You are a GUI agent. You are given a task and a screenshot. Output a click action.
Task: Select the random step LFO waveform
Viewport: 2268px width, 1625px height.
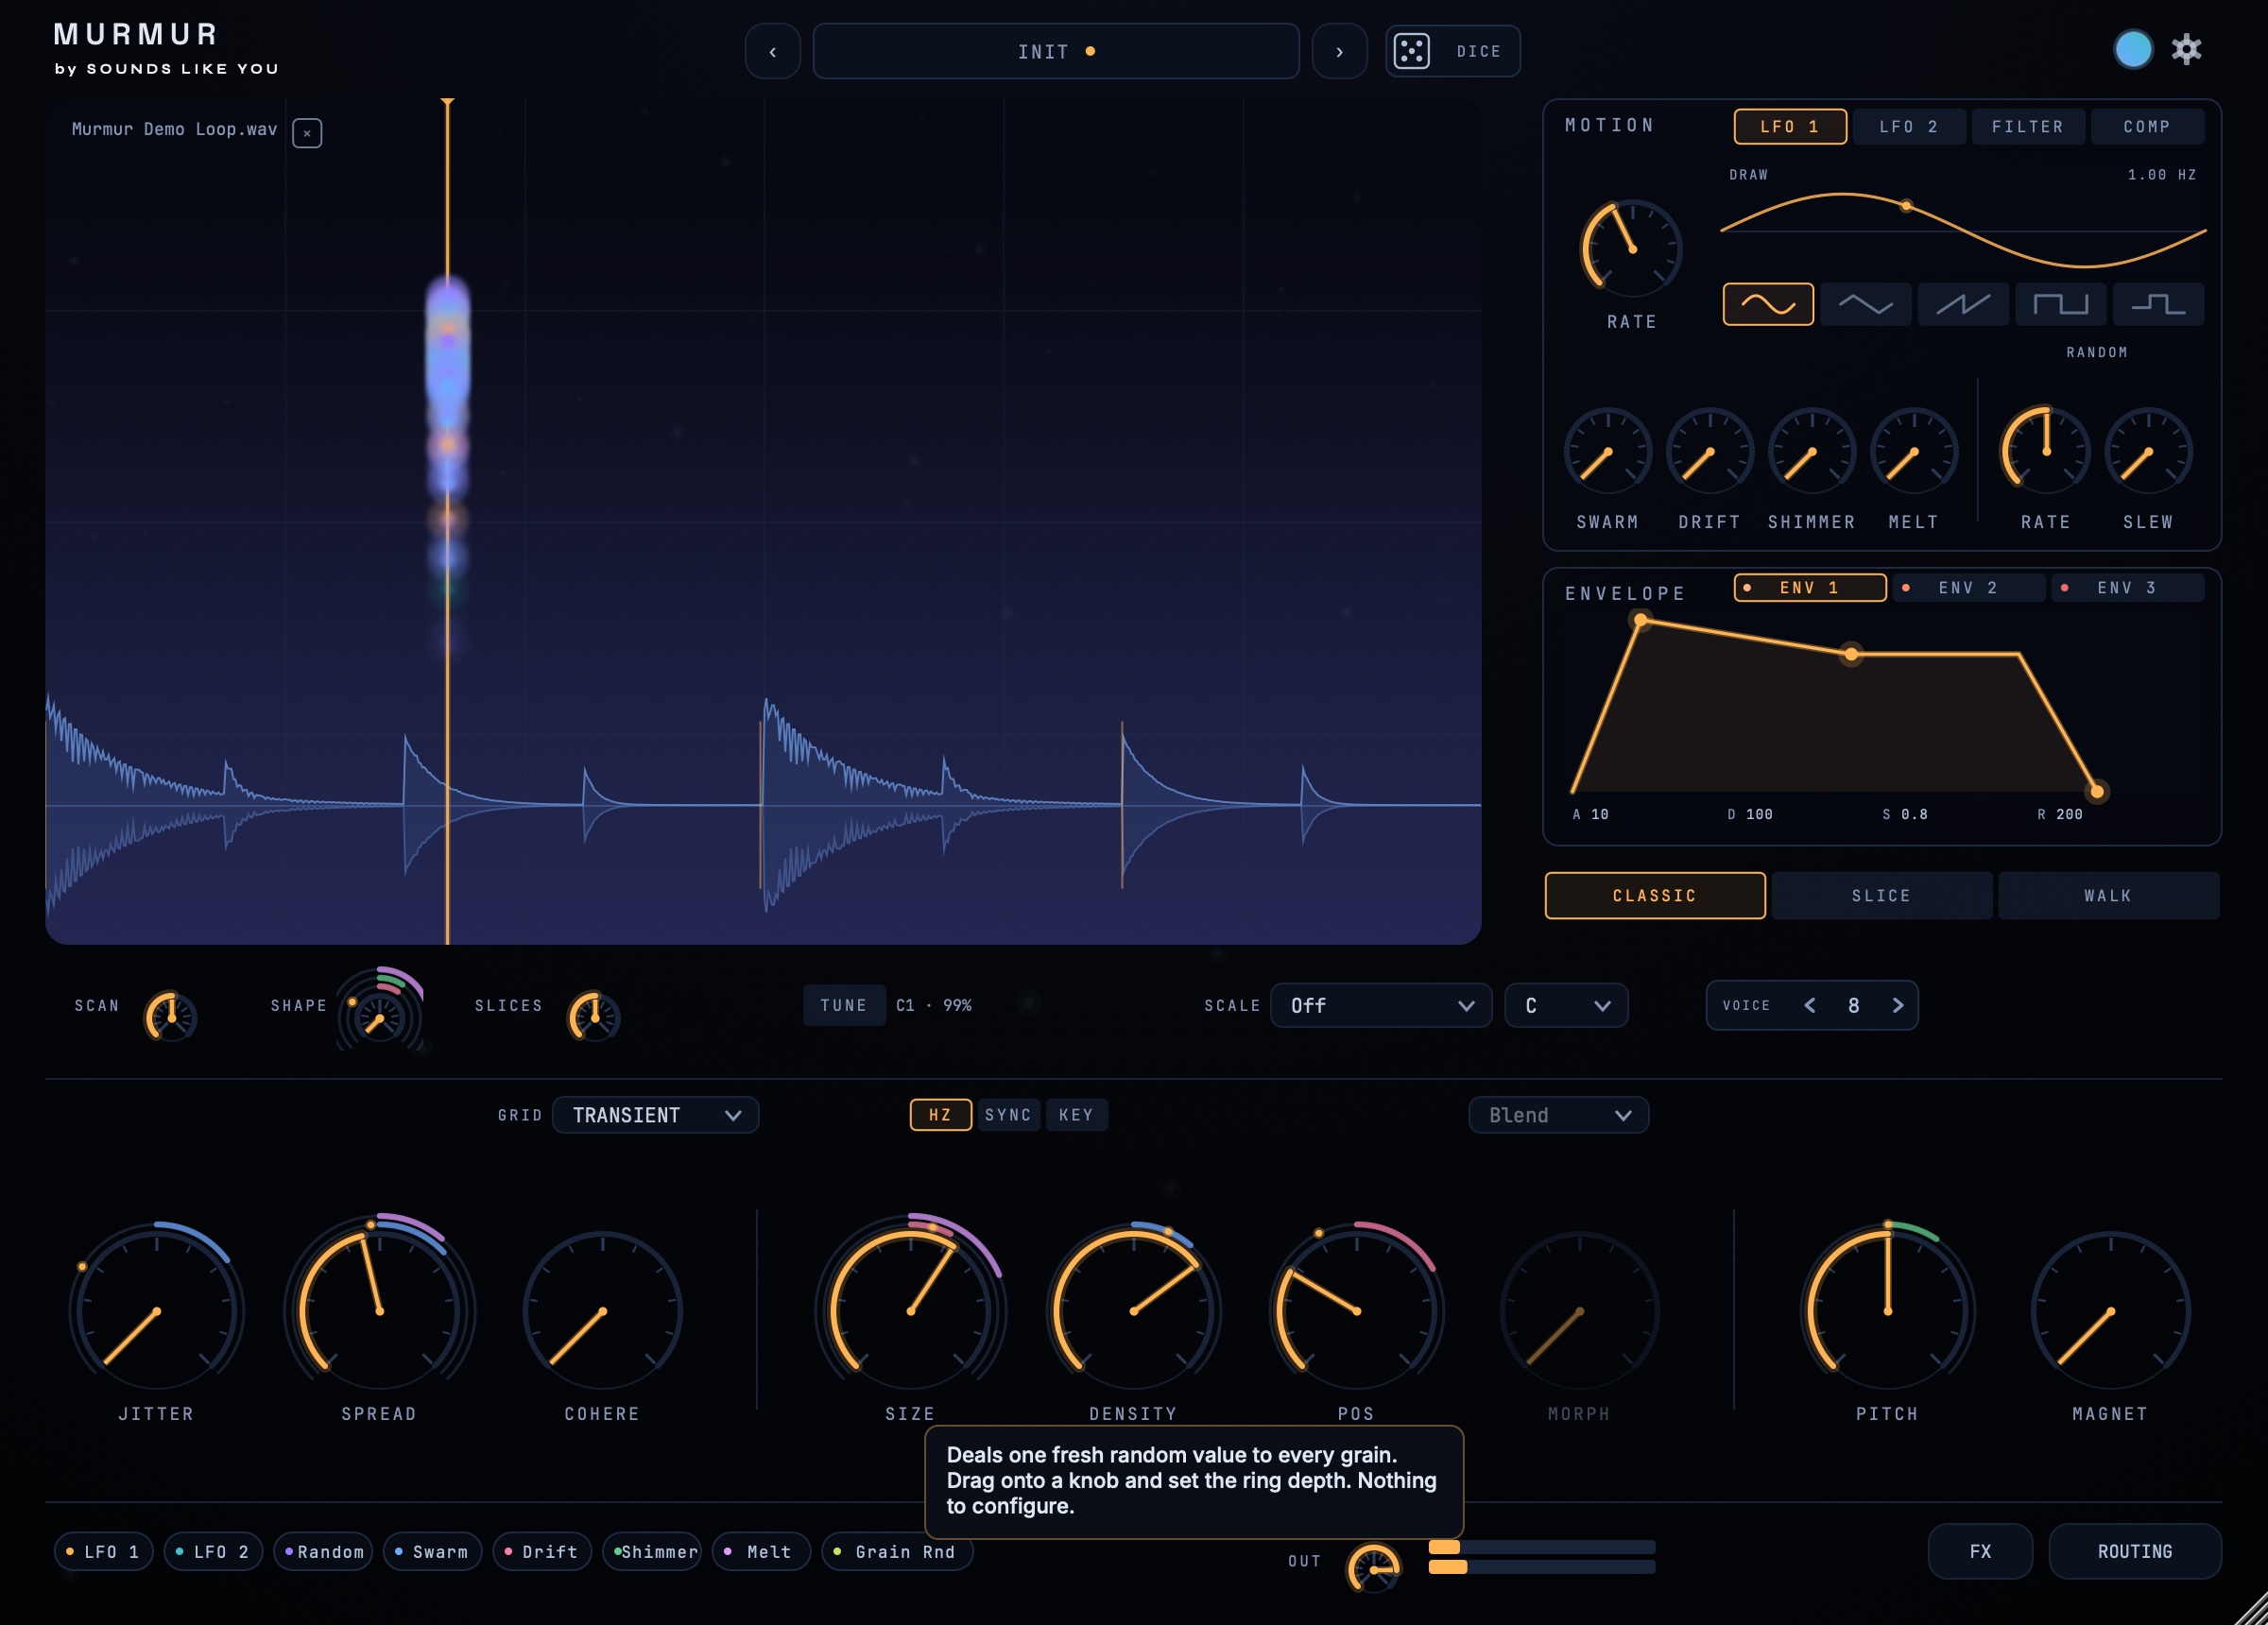(2158, 304)
